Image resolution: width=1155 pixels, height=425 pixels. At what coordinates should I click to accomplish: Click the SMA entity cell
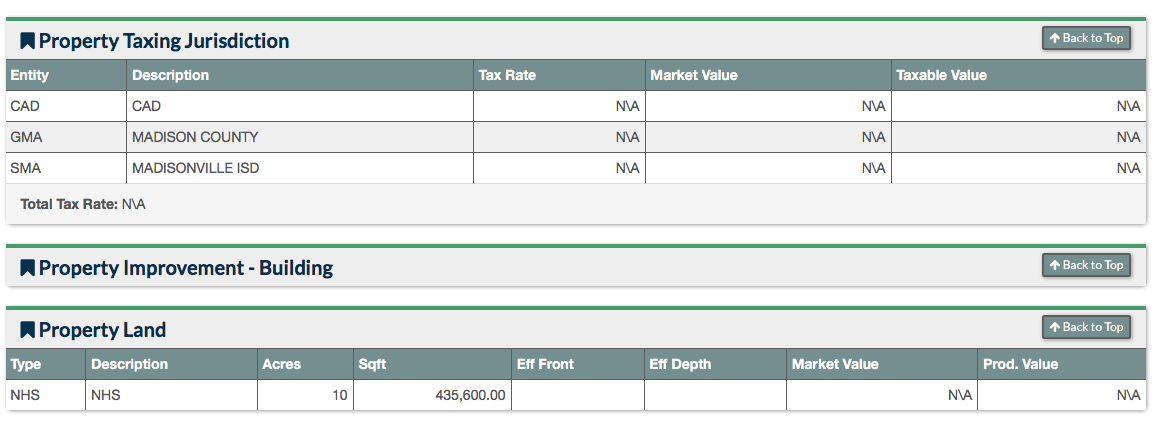click(x=66, y=168)
